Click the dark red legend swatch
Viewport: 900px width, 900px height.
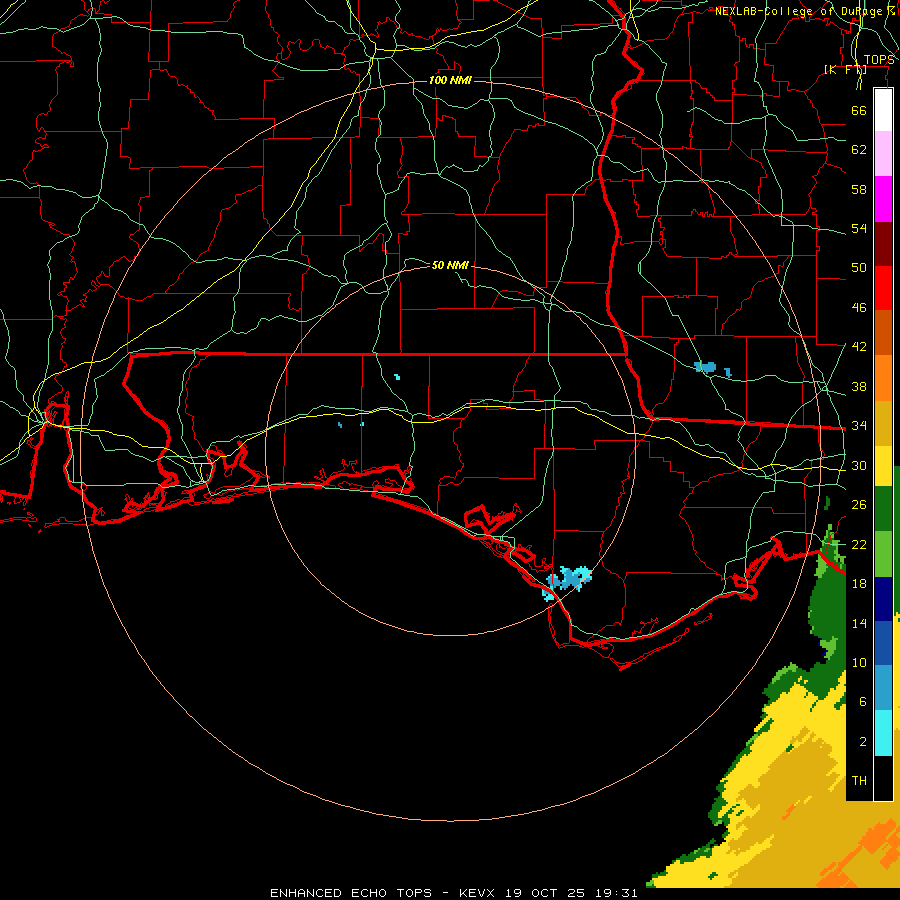883,243
